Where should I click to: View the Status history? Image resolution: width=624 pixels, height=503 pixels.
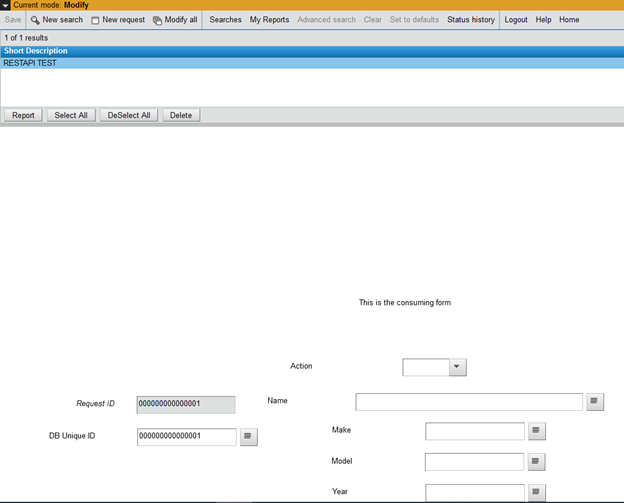coord(470,20)
